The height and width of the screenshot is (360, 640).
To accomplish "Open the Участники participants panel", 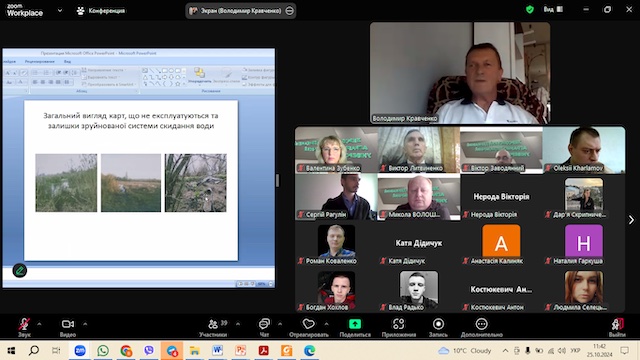I will [x=213, y=327].
